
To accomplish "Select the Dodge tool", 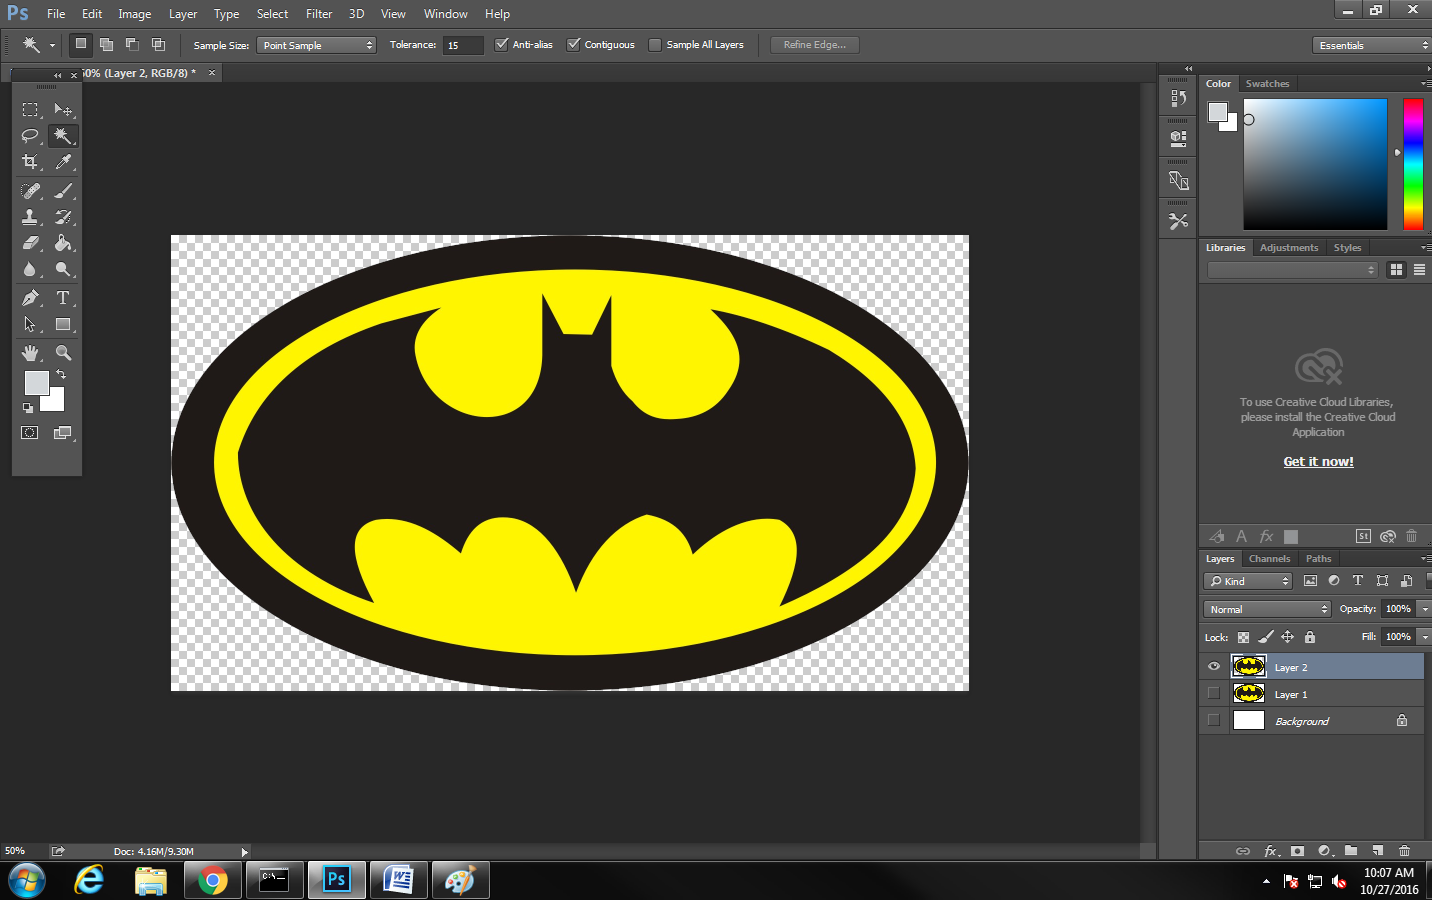I will (x=63, y=269).
